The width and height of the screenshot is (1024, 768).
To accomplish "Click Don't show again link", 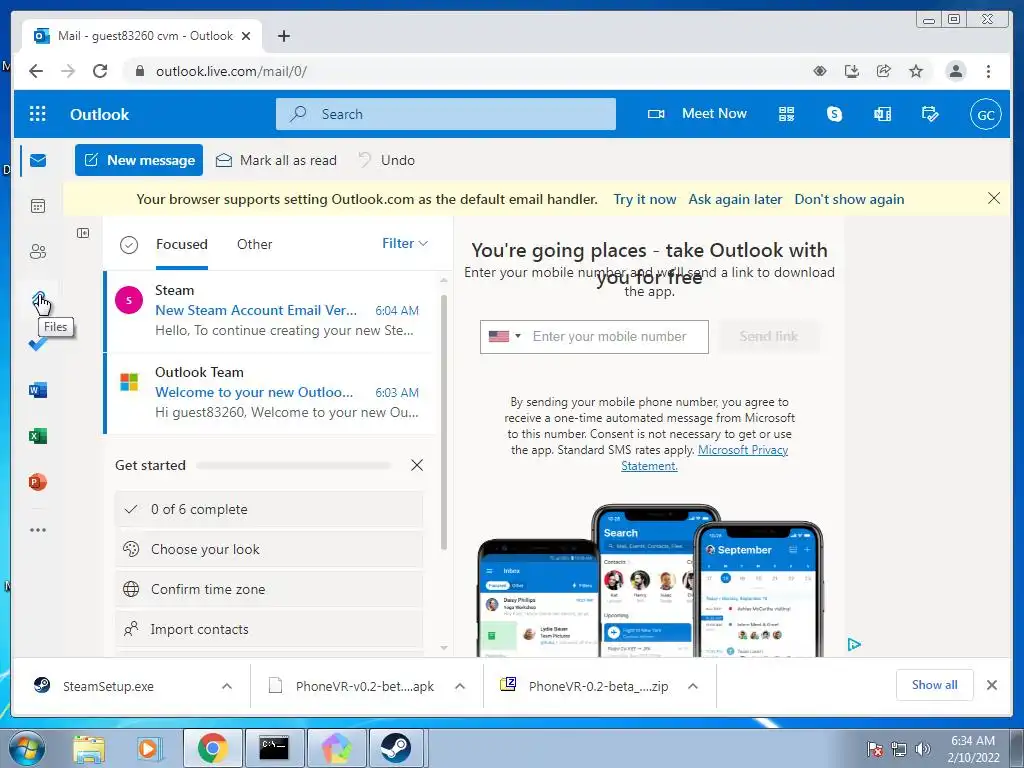I will point(849,200).
